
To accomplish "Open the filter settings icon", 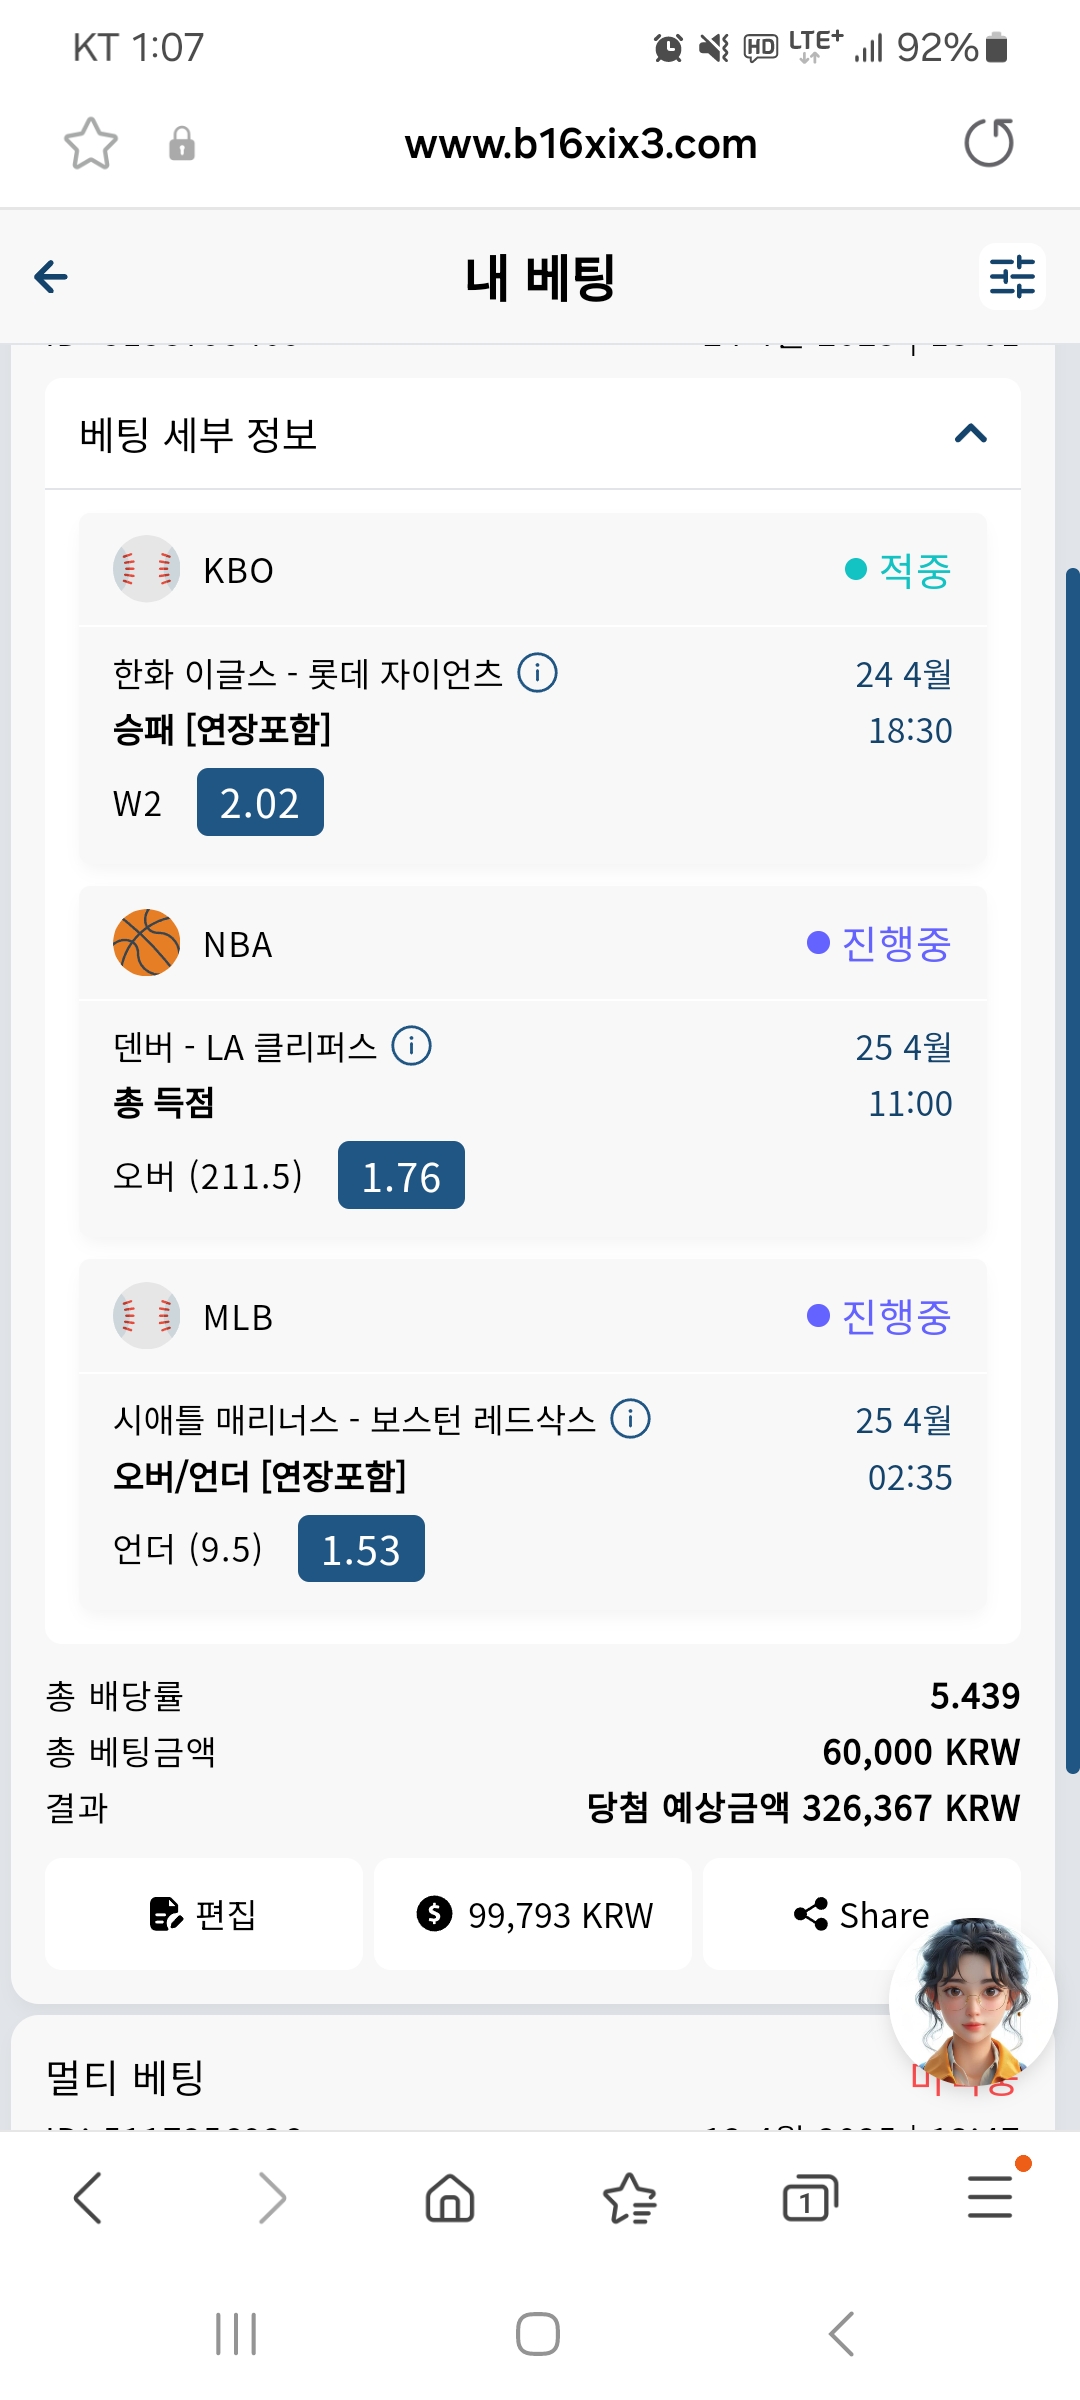I will tap(1012, 277).
